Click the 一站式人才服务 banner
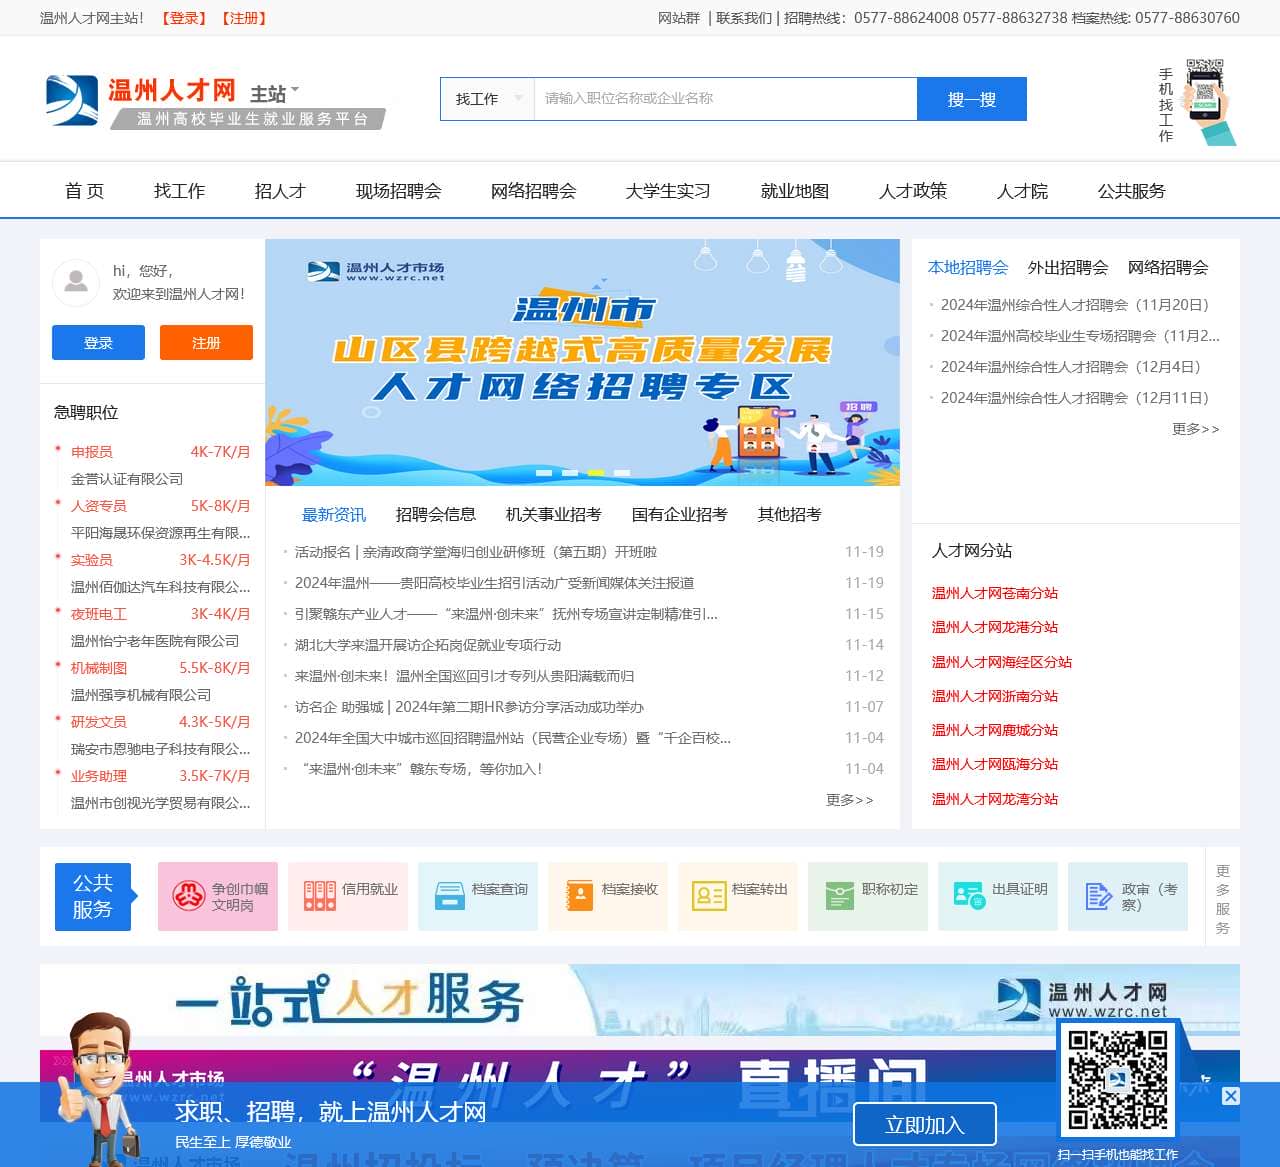The image size is (1280, 1167). click(x=640, y=1000)
